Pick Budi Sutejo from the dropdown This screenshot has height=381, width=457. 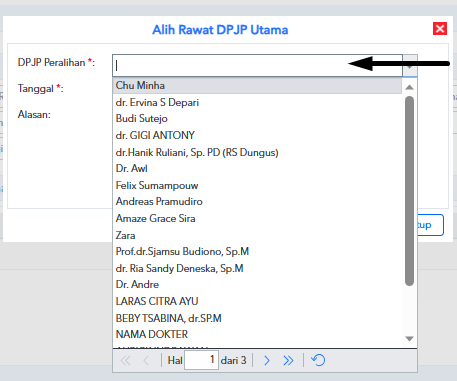click(x=257, y=119)
